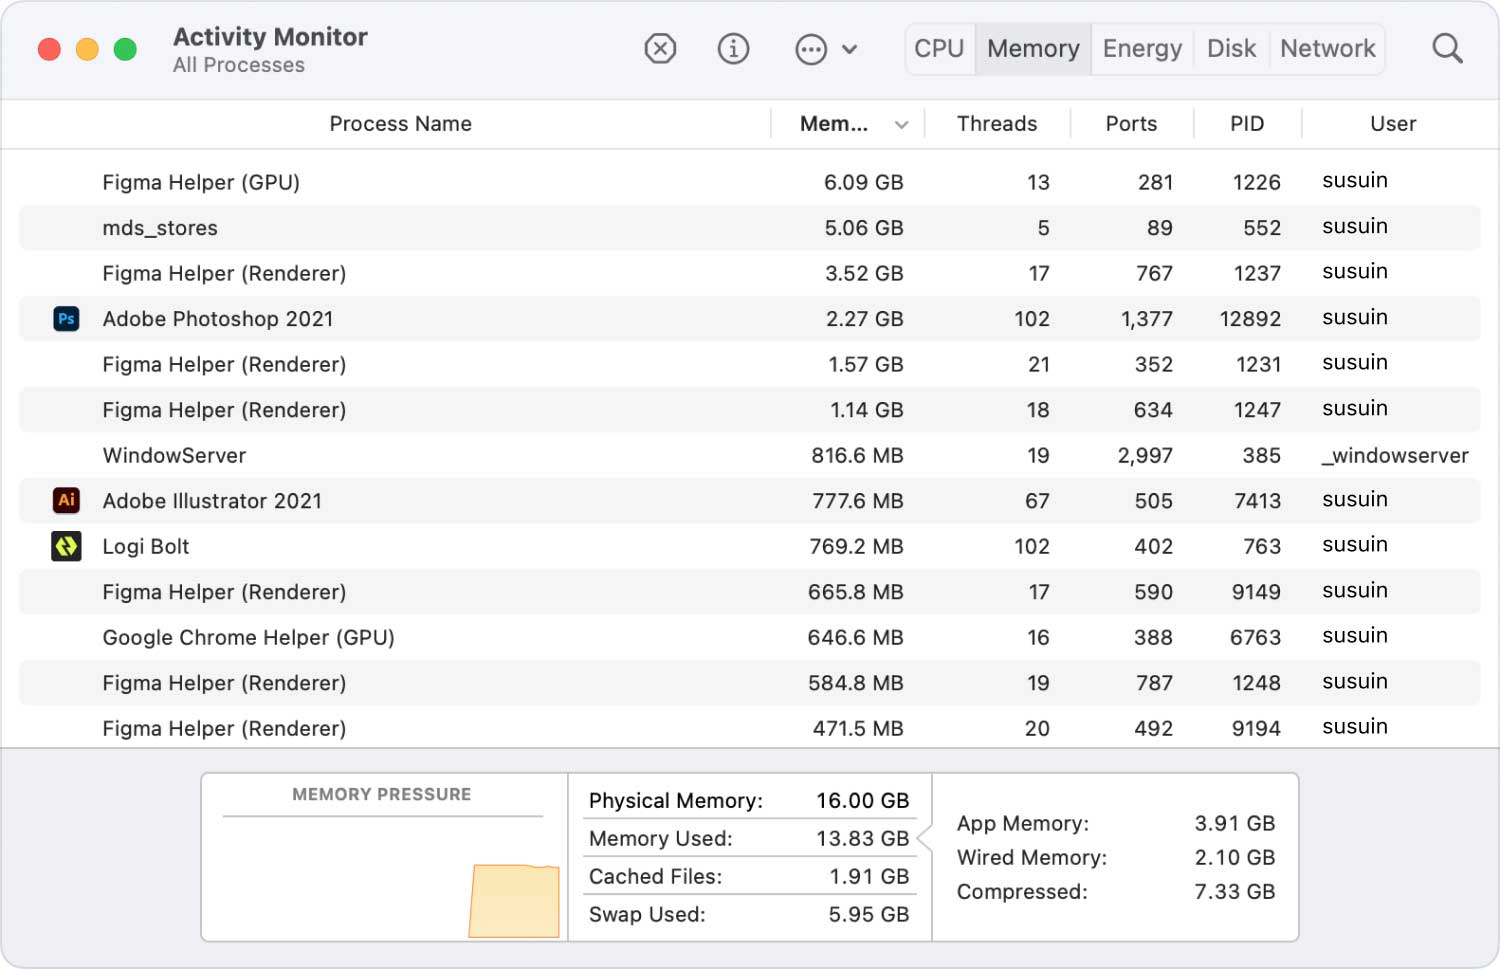Click the 2.27 GB memory value

864,319
